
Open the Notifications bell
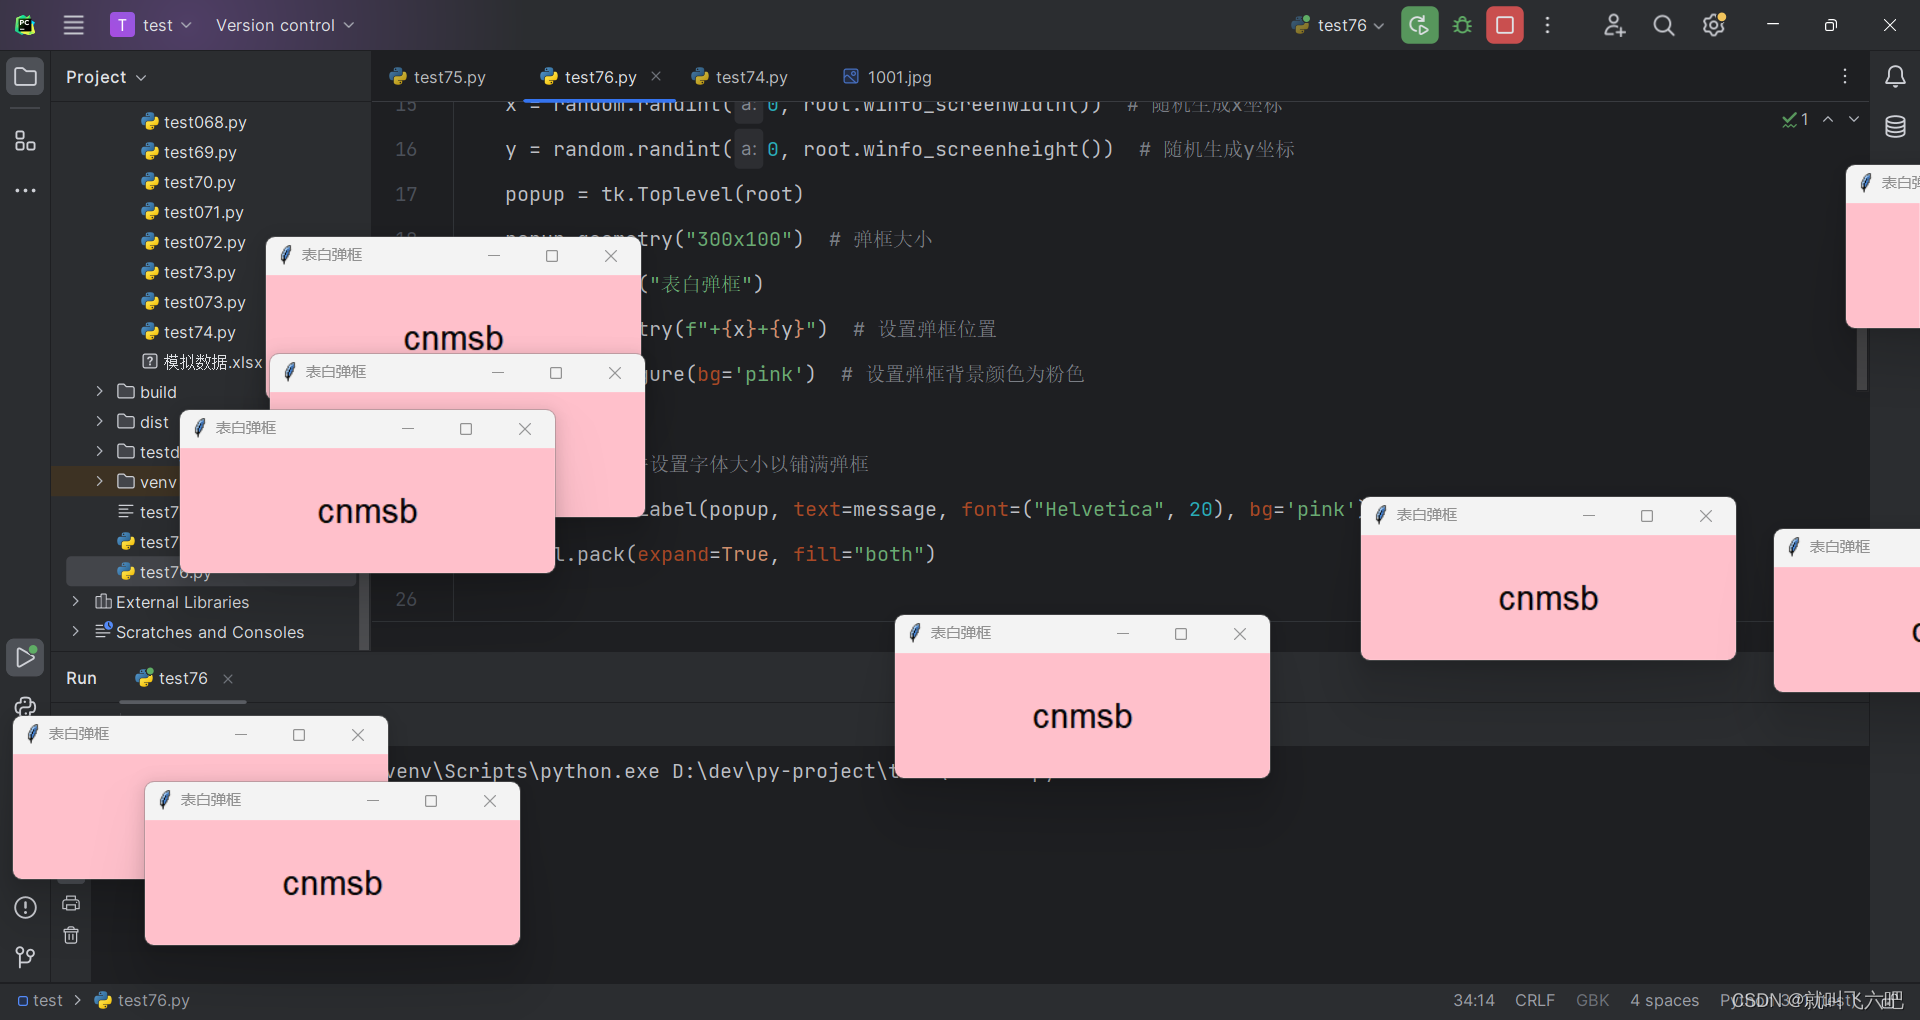point(1895,77)
